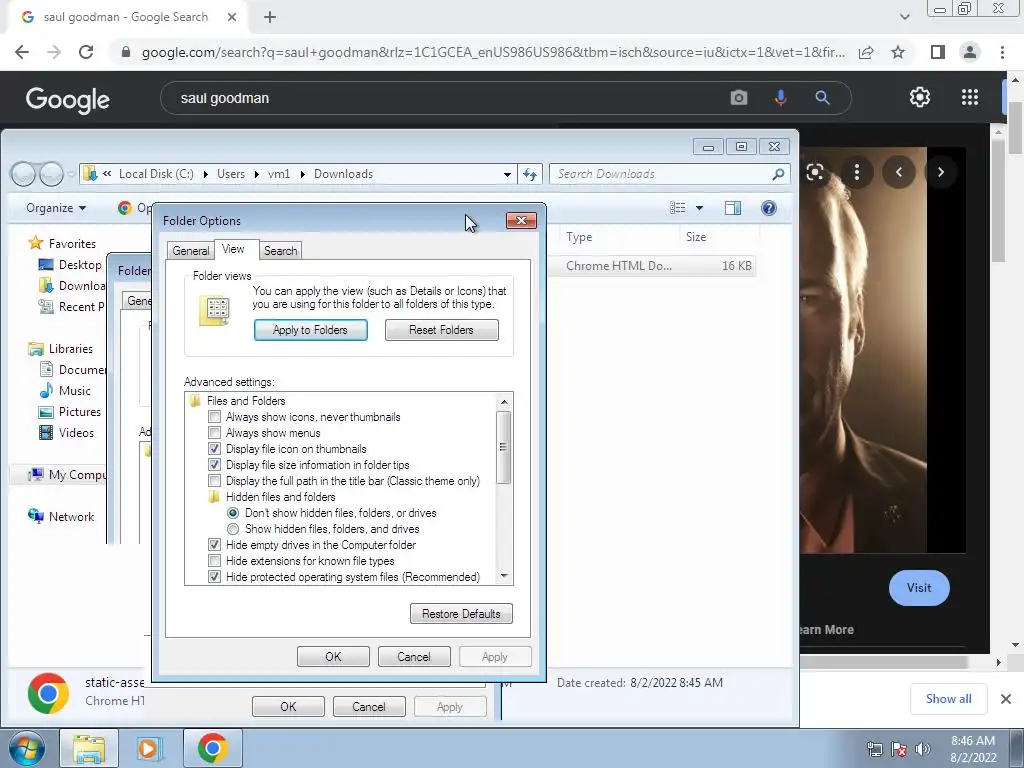
Task: Click the blue Visit button
Action: click(919, 588)
